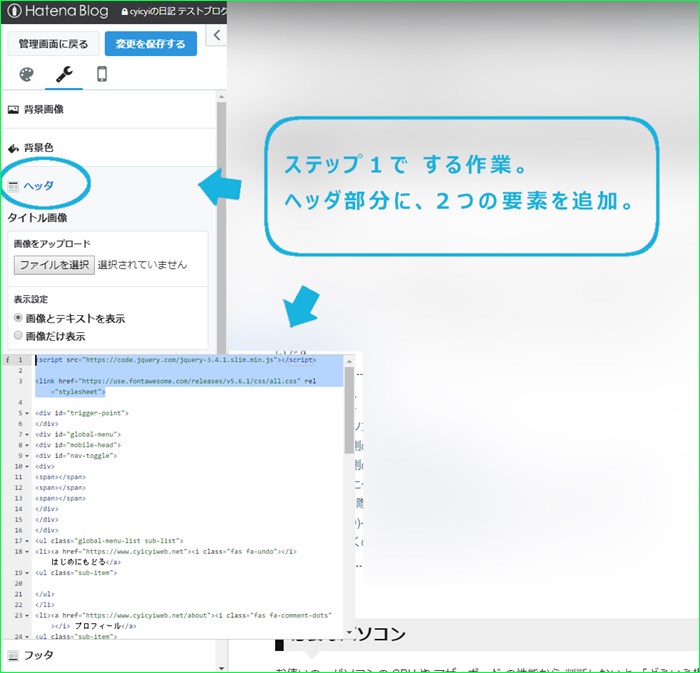Click the 背景色 paint bucket icon
The image size is (700, 673).
(x=13, y=148)
